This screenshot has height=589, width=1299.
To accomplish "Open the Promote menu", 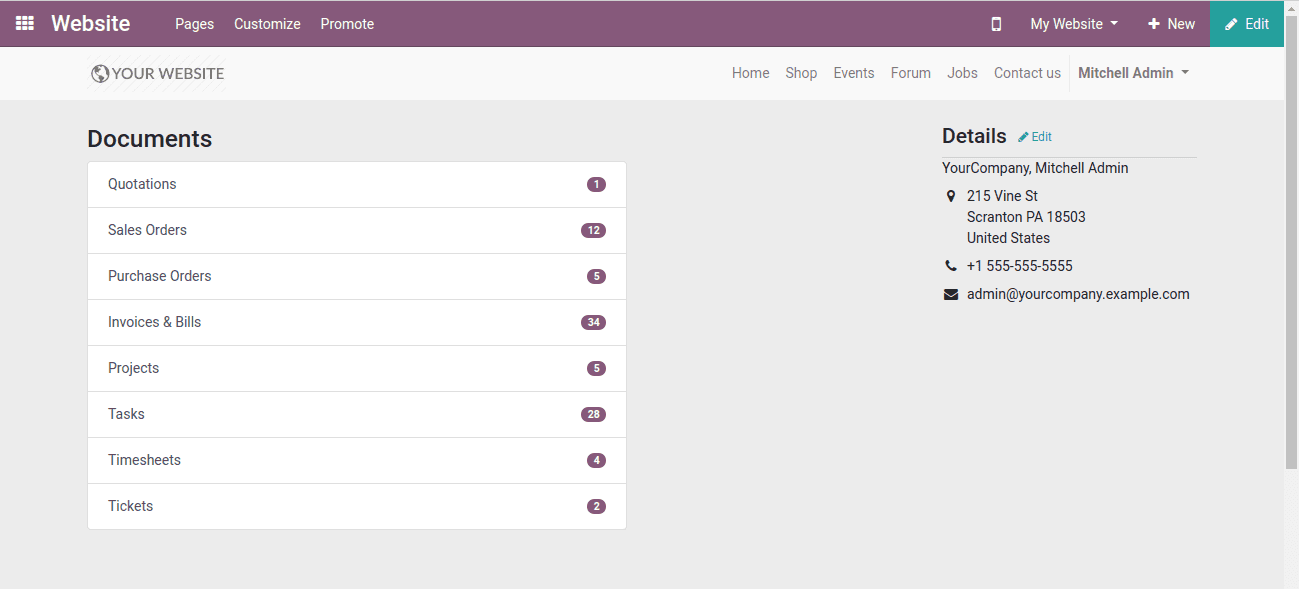I will [x=347, y=24].
